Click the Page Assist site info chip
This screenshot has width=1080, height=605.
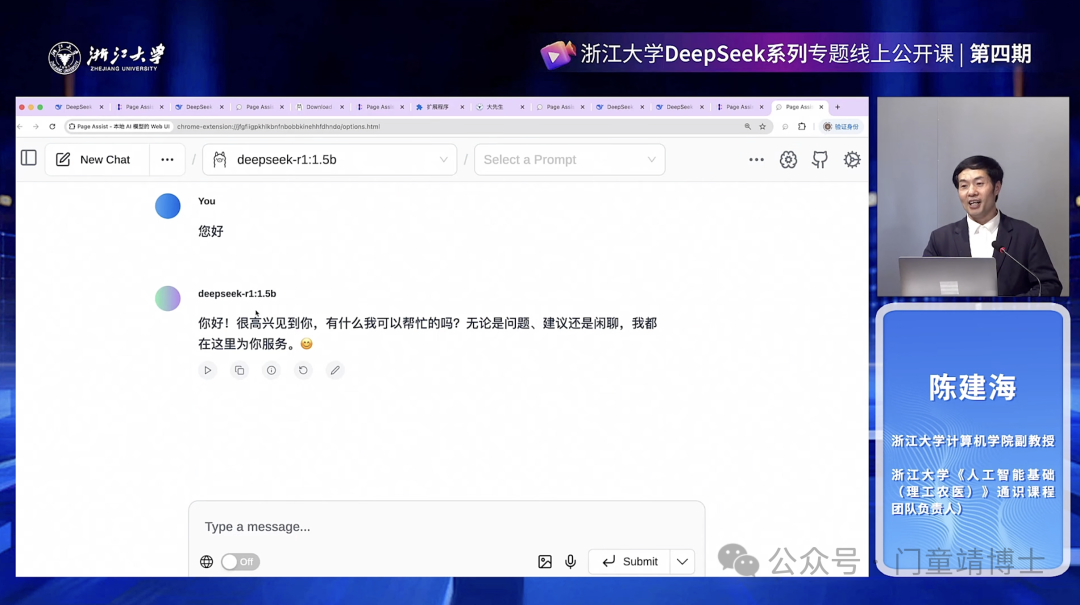(x=118, y=126)
